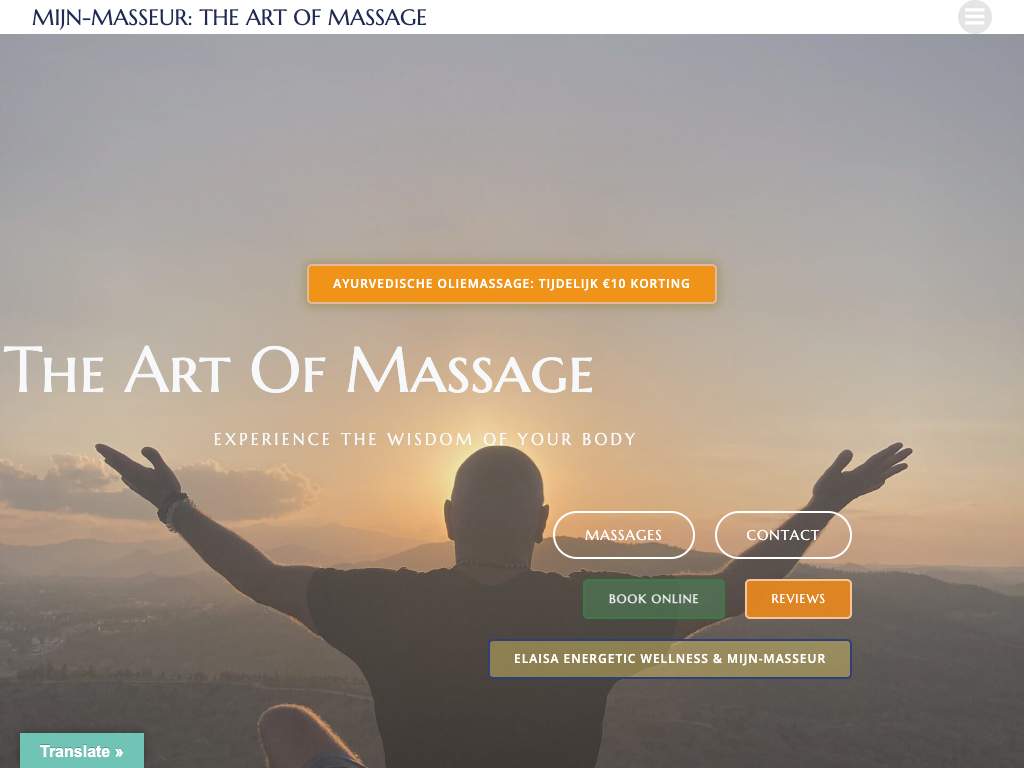Click the Mijn-Masseur site title link

(229, 17)
